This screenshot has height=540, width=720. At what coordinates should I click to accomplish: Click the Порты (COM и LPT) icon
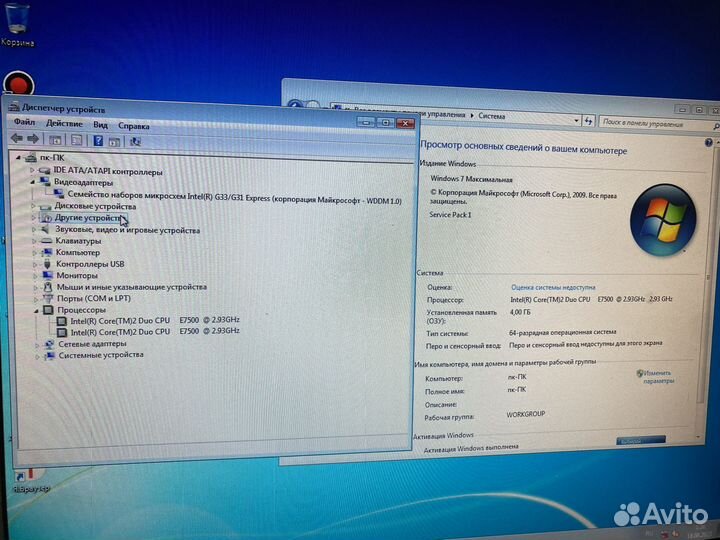point(48,298)
